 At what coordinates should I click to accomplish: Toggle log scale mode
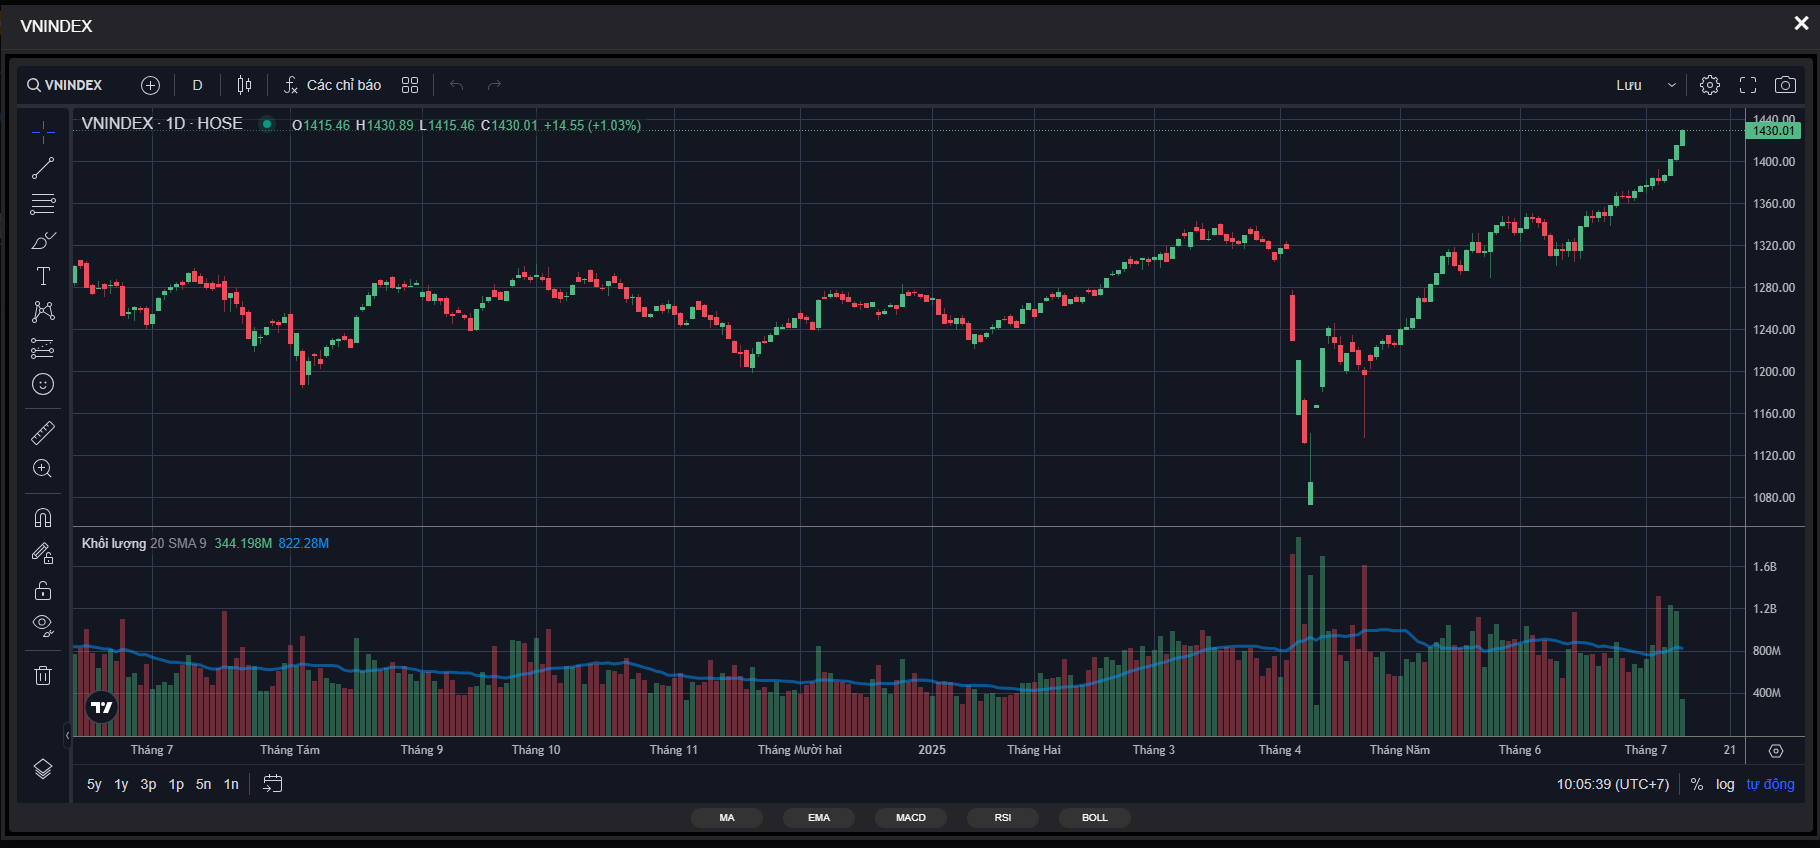pos(1725,784)
